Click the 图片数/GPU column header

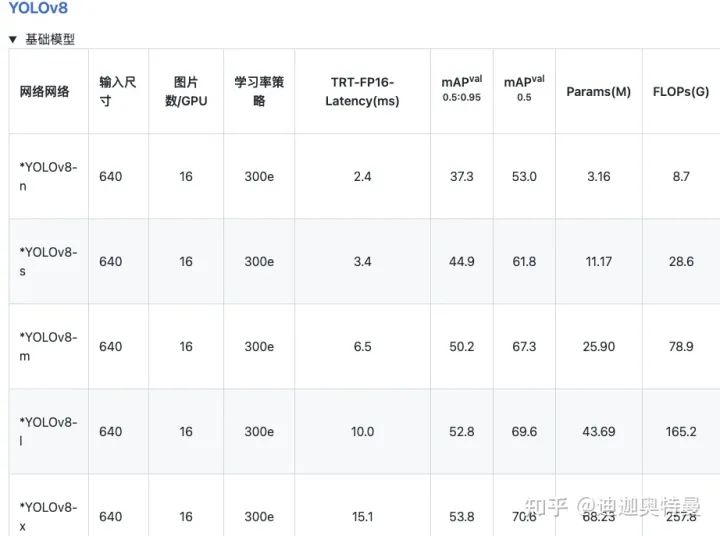point(186,91)
